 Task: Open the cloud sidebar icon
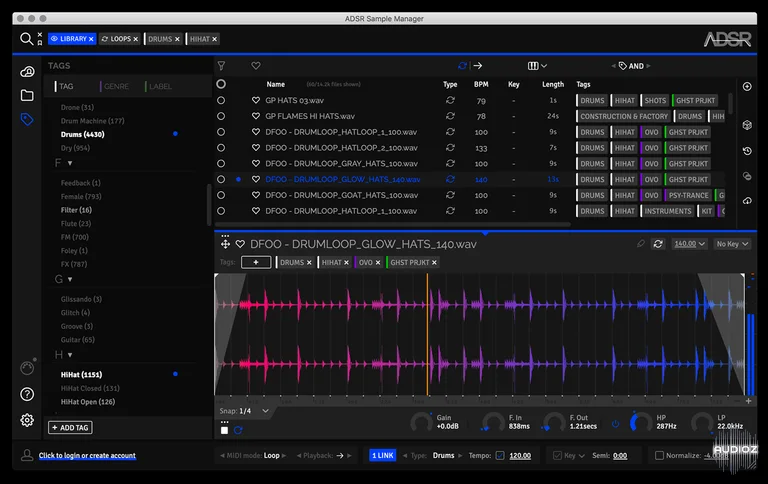tap(27, 72)
